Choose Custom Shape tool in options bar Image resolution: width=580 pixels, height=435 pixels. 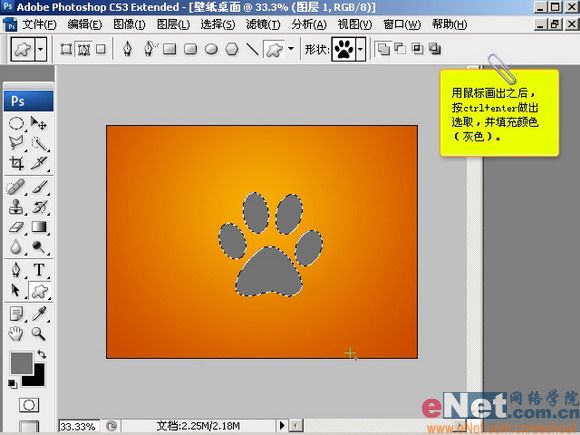coord(274,49)
